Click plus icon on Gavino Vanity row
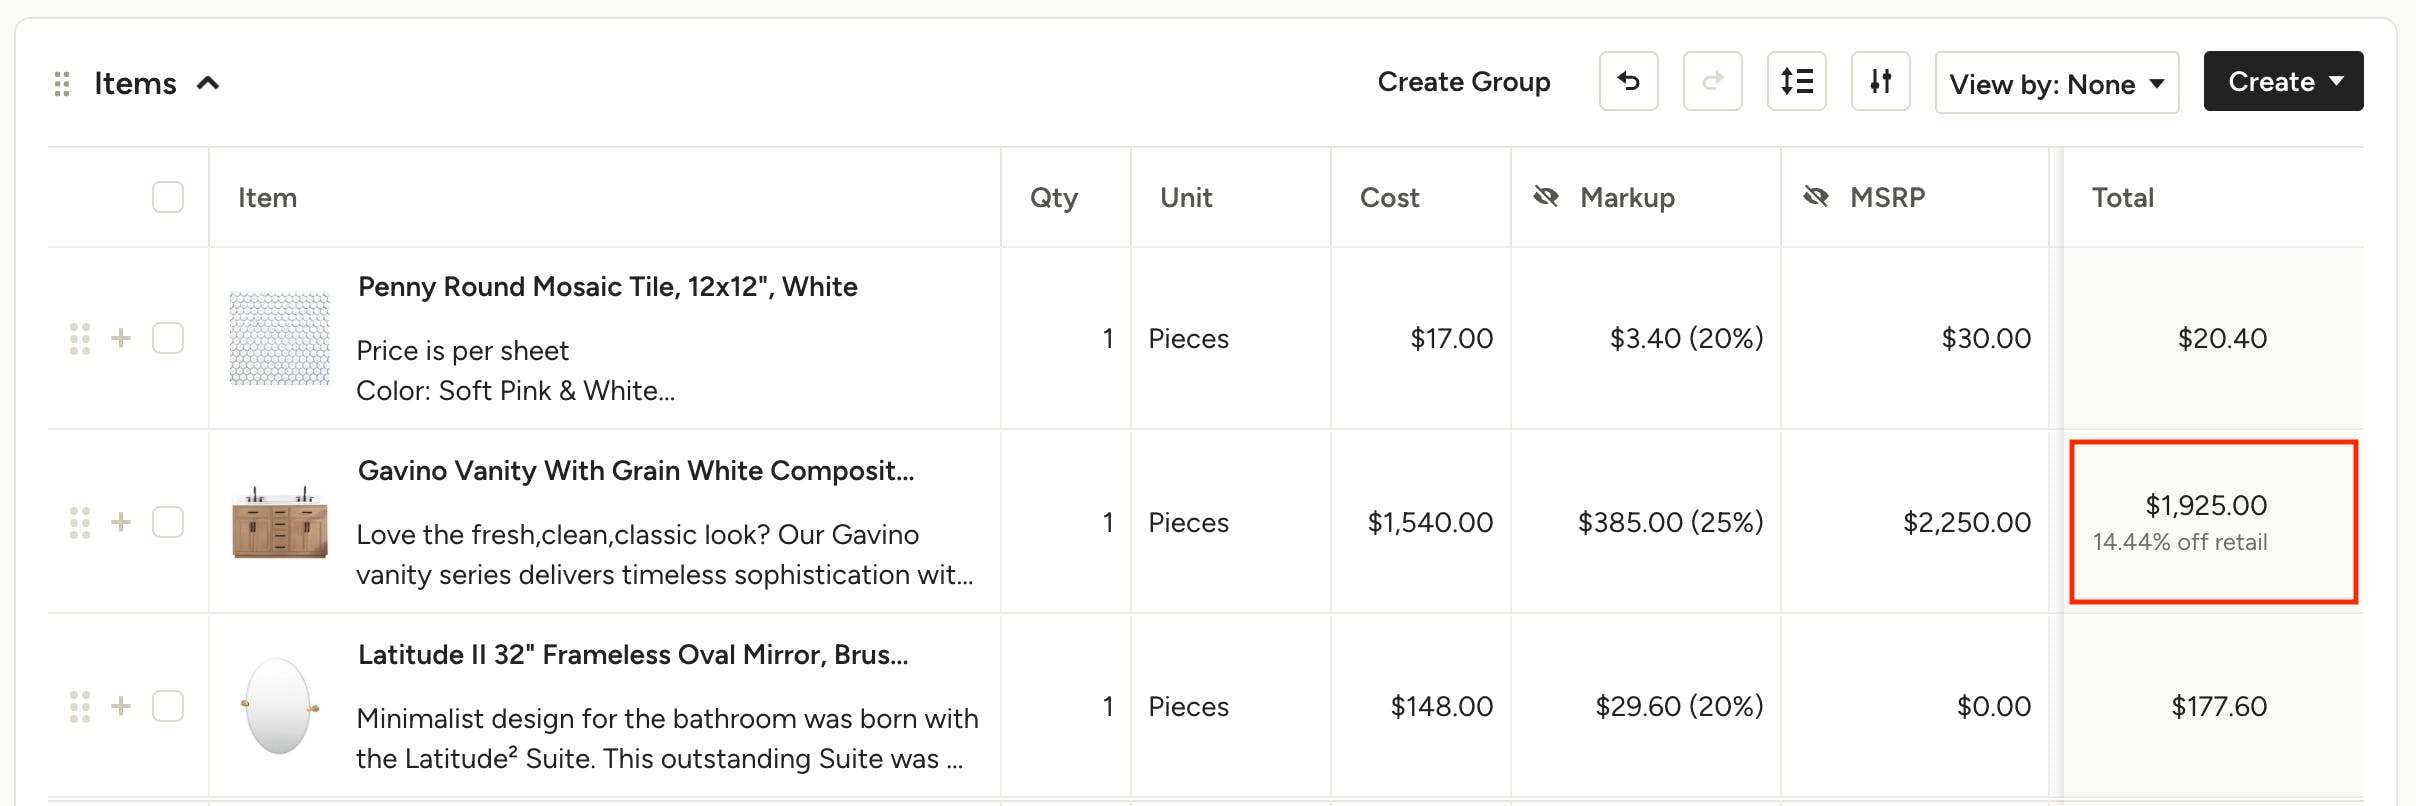Screen dimensions: 2416x806 121,522
